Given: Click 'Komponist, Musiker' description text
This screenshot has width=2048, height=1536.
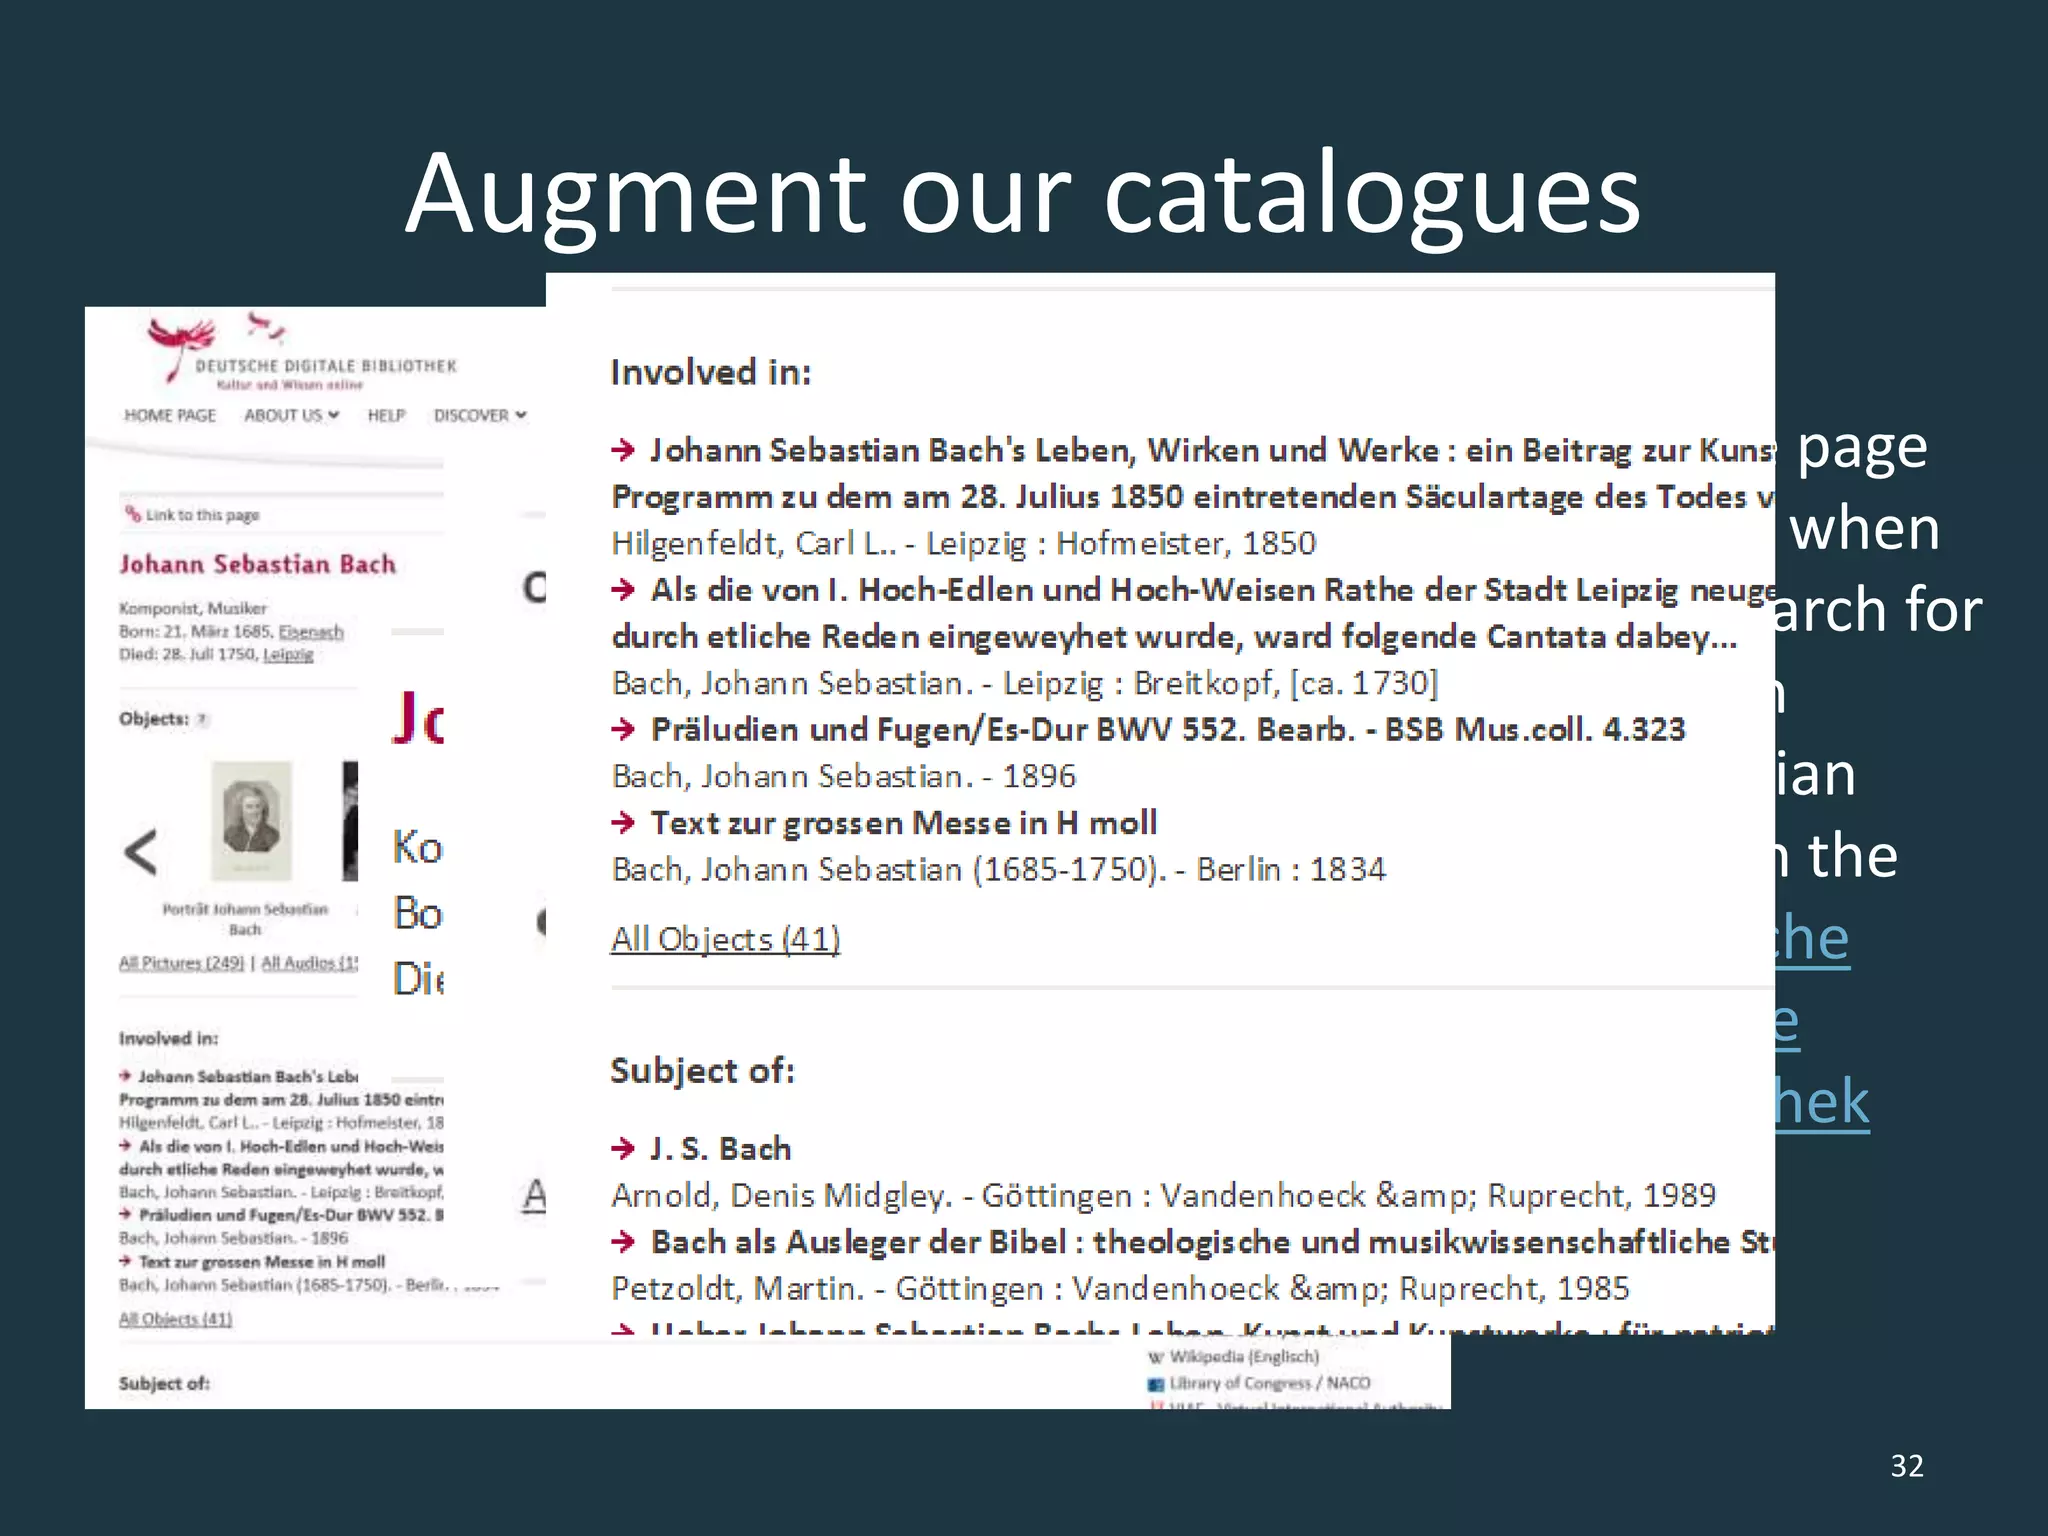Looking at the screenshot, I should pyautogui.click(x=193, y=608).
